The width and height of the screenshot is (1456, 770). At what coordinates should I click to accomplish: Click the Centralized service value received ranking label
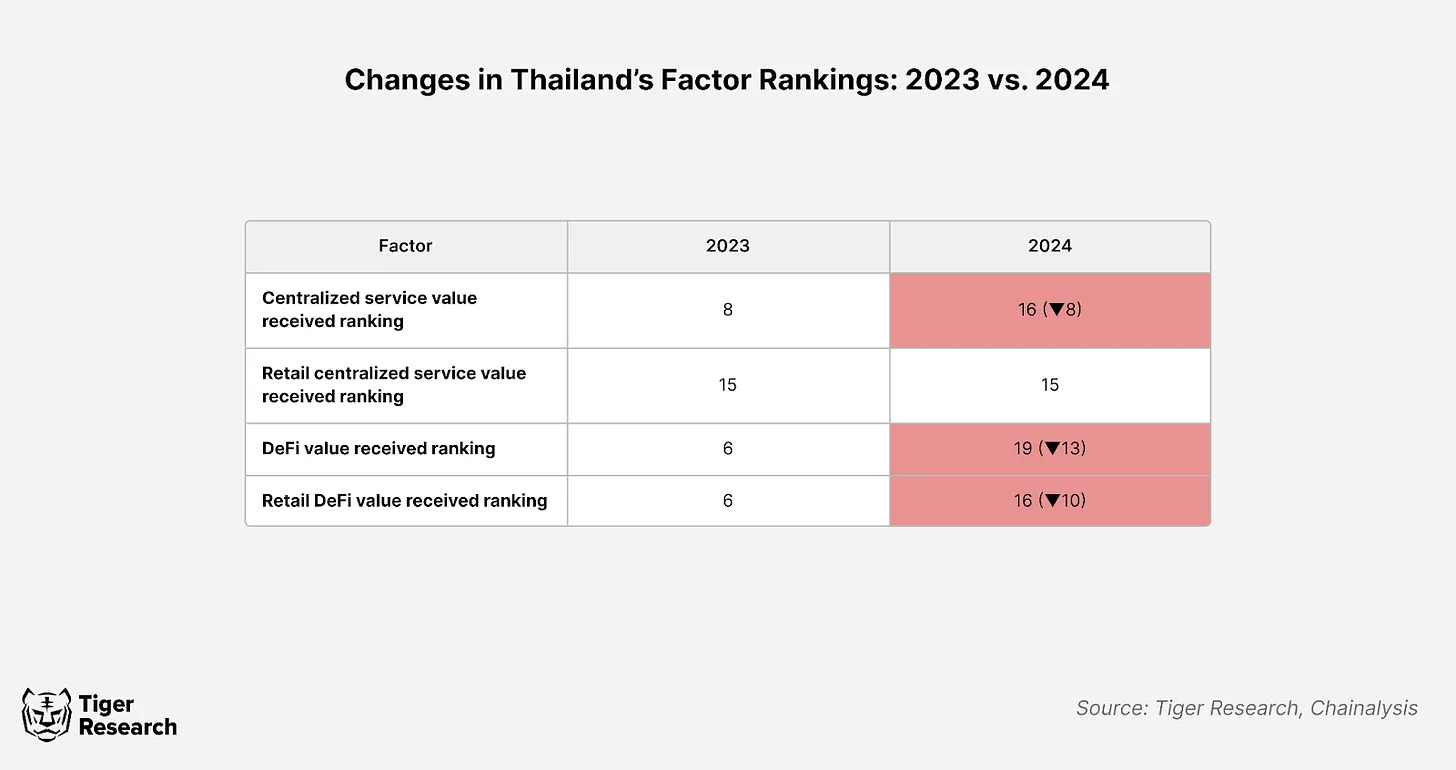coord(369,310)
